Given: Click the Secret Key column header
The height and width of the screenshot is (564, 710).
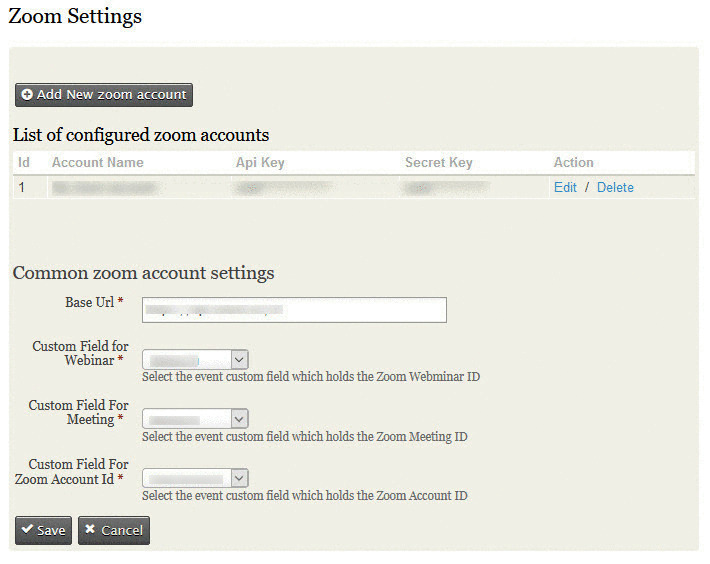Looking at the screenshot, I should [x=439, y=163].
